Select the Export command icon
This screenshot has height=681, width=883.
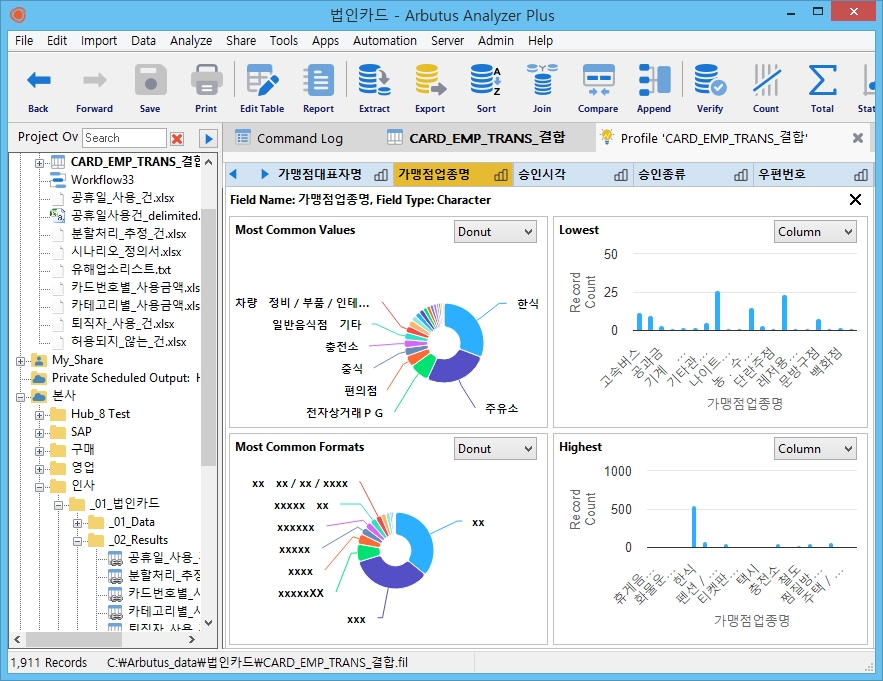[430, 88]
